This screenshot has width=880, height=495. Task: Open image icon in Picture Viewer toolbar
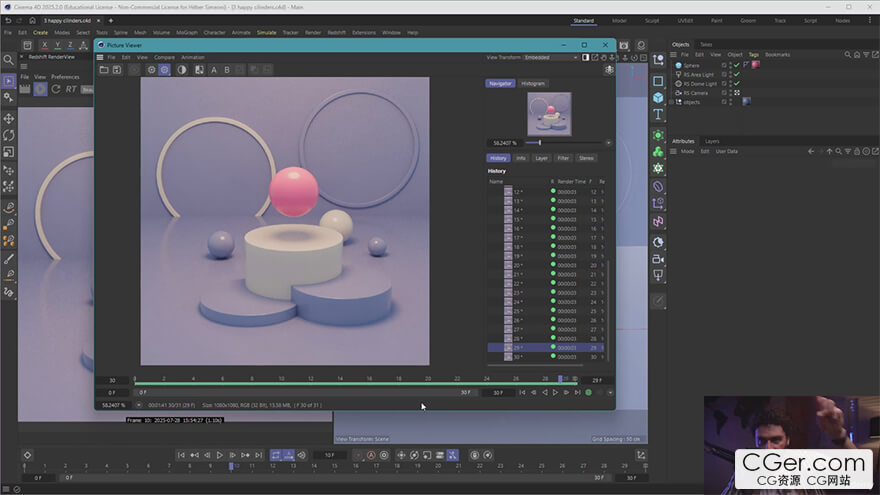tap(102, 70)
